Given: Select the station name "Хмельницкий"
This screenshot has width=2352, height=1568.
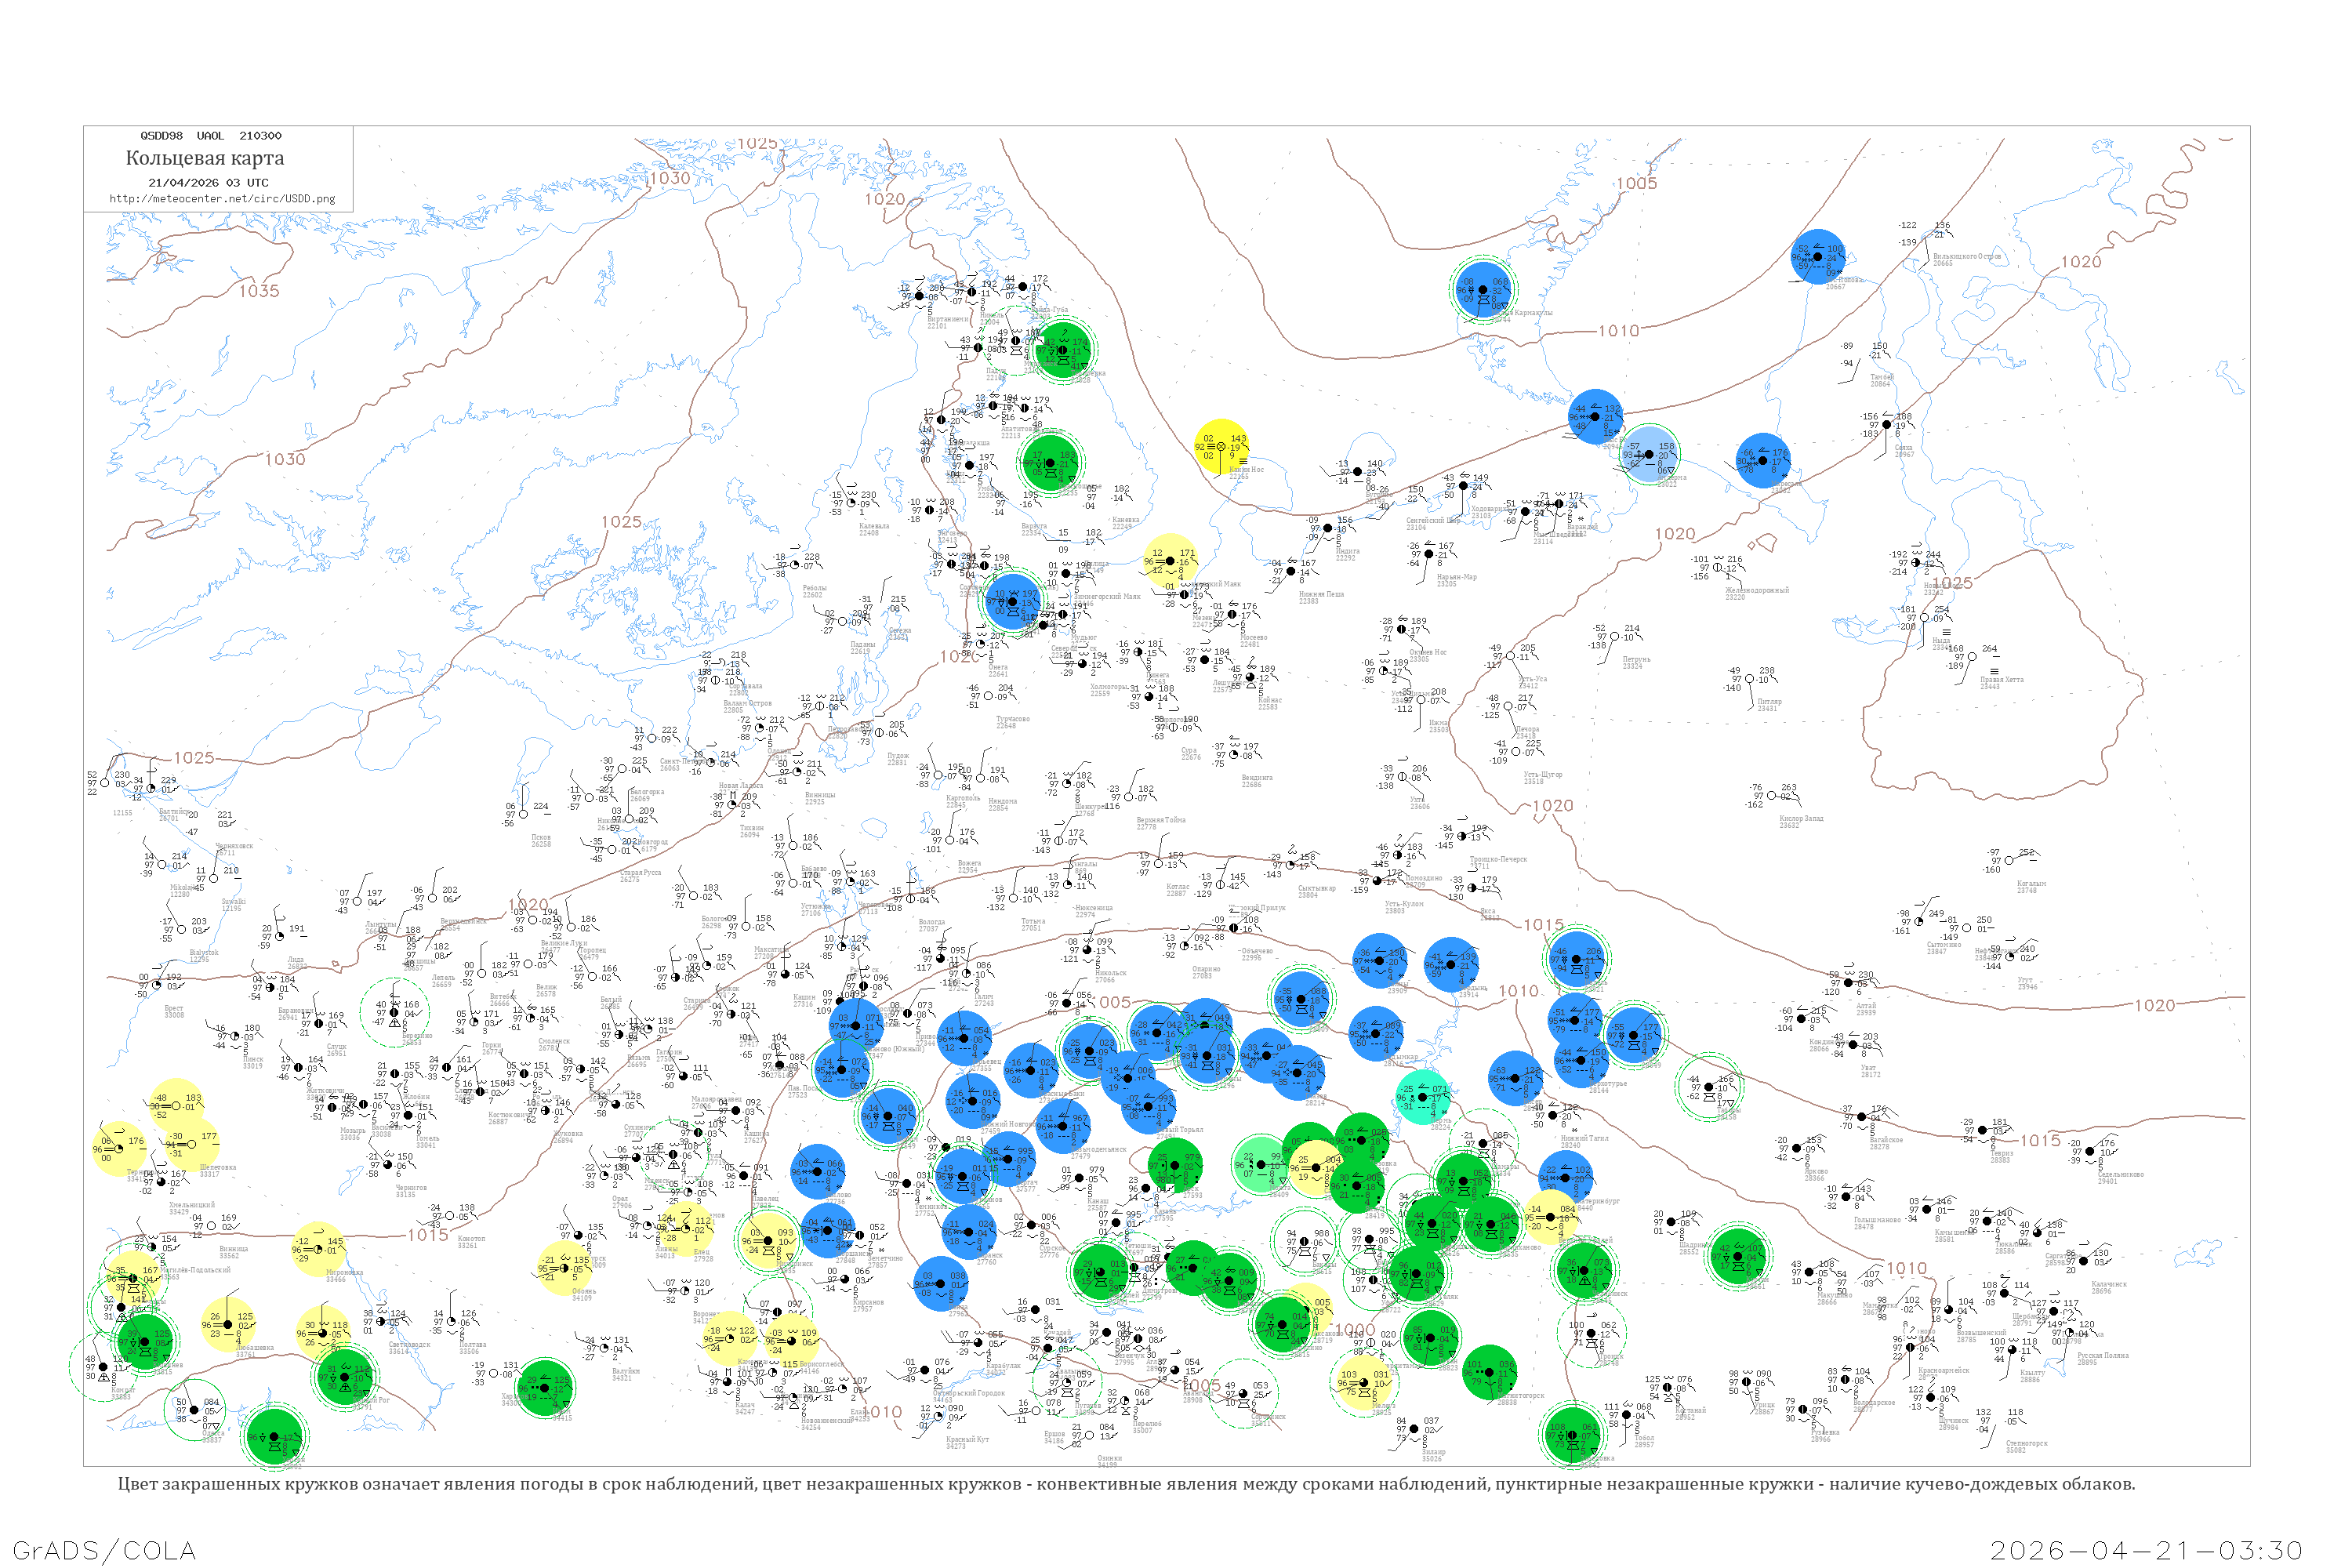Looking at the screenshot, I should (191, 1205).
